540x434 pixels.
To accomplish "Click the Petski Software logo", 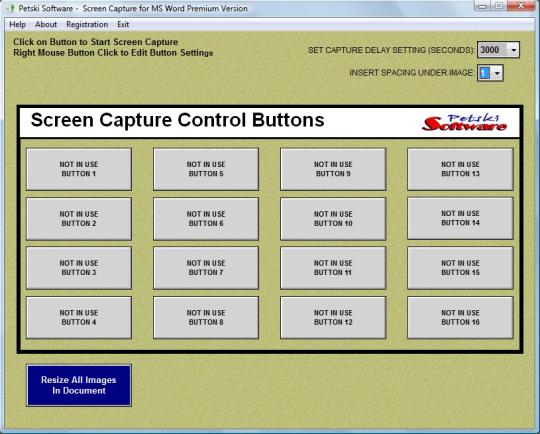I will pyautogui.click(x=464, y=123).
